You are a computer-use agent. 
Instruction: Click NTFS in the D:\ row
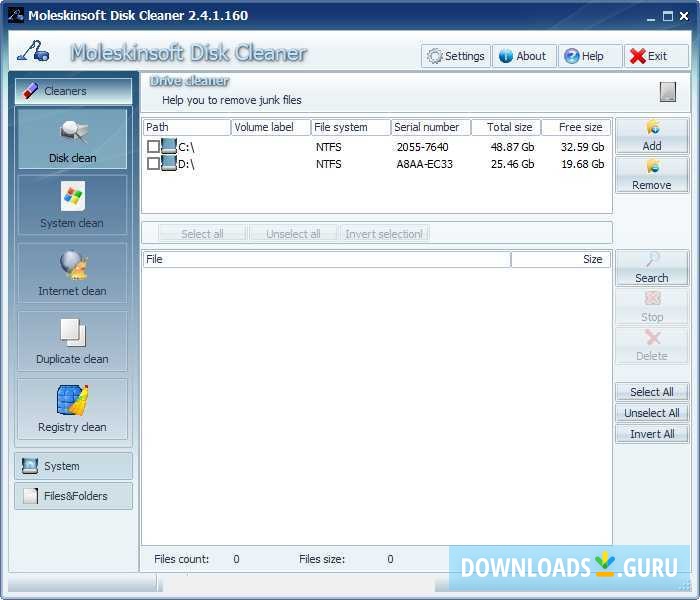point(329,164)
